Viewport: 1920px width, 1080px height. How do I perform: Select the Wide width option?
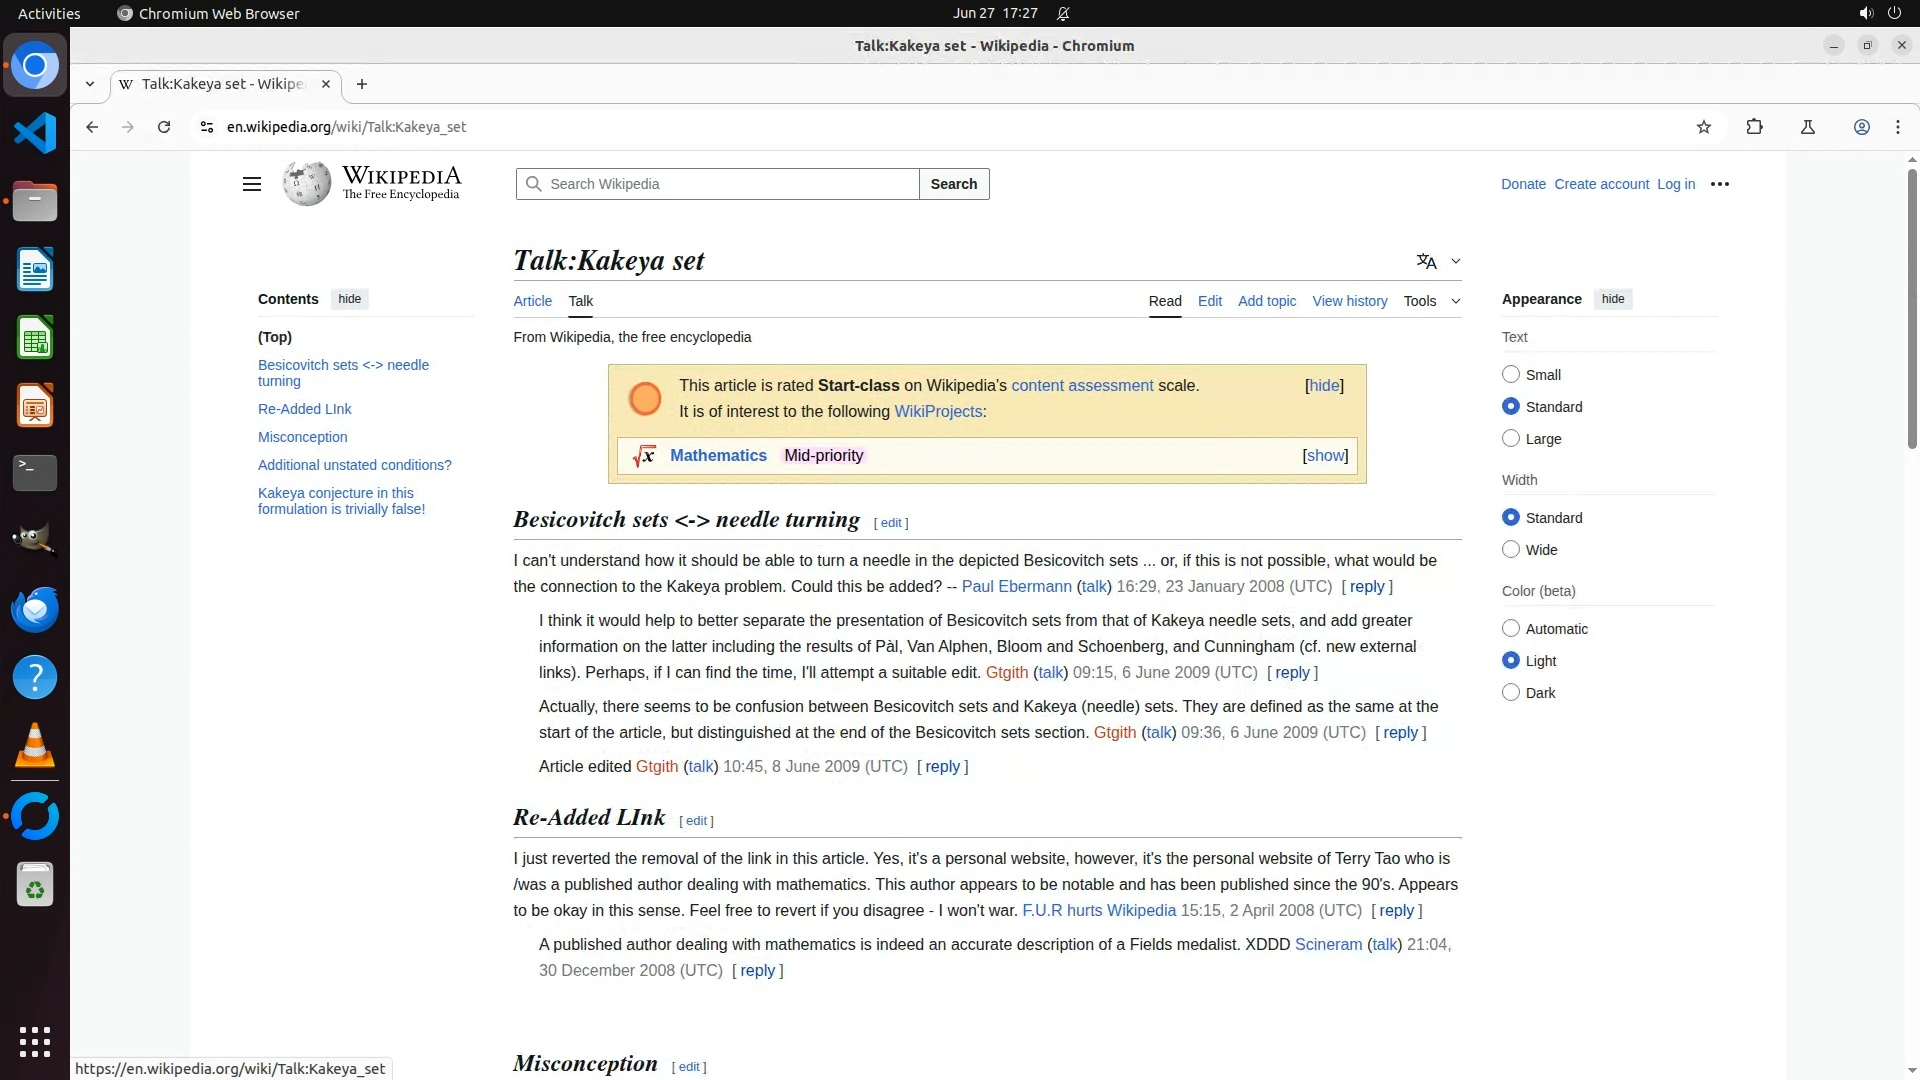point(1511,550)
